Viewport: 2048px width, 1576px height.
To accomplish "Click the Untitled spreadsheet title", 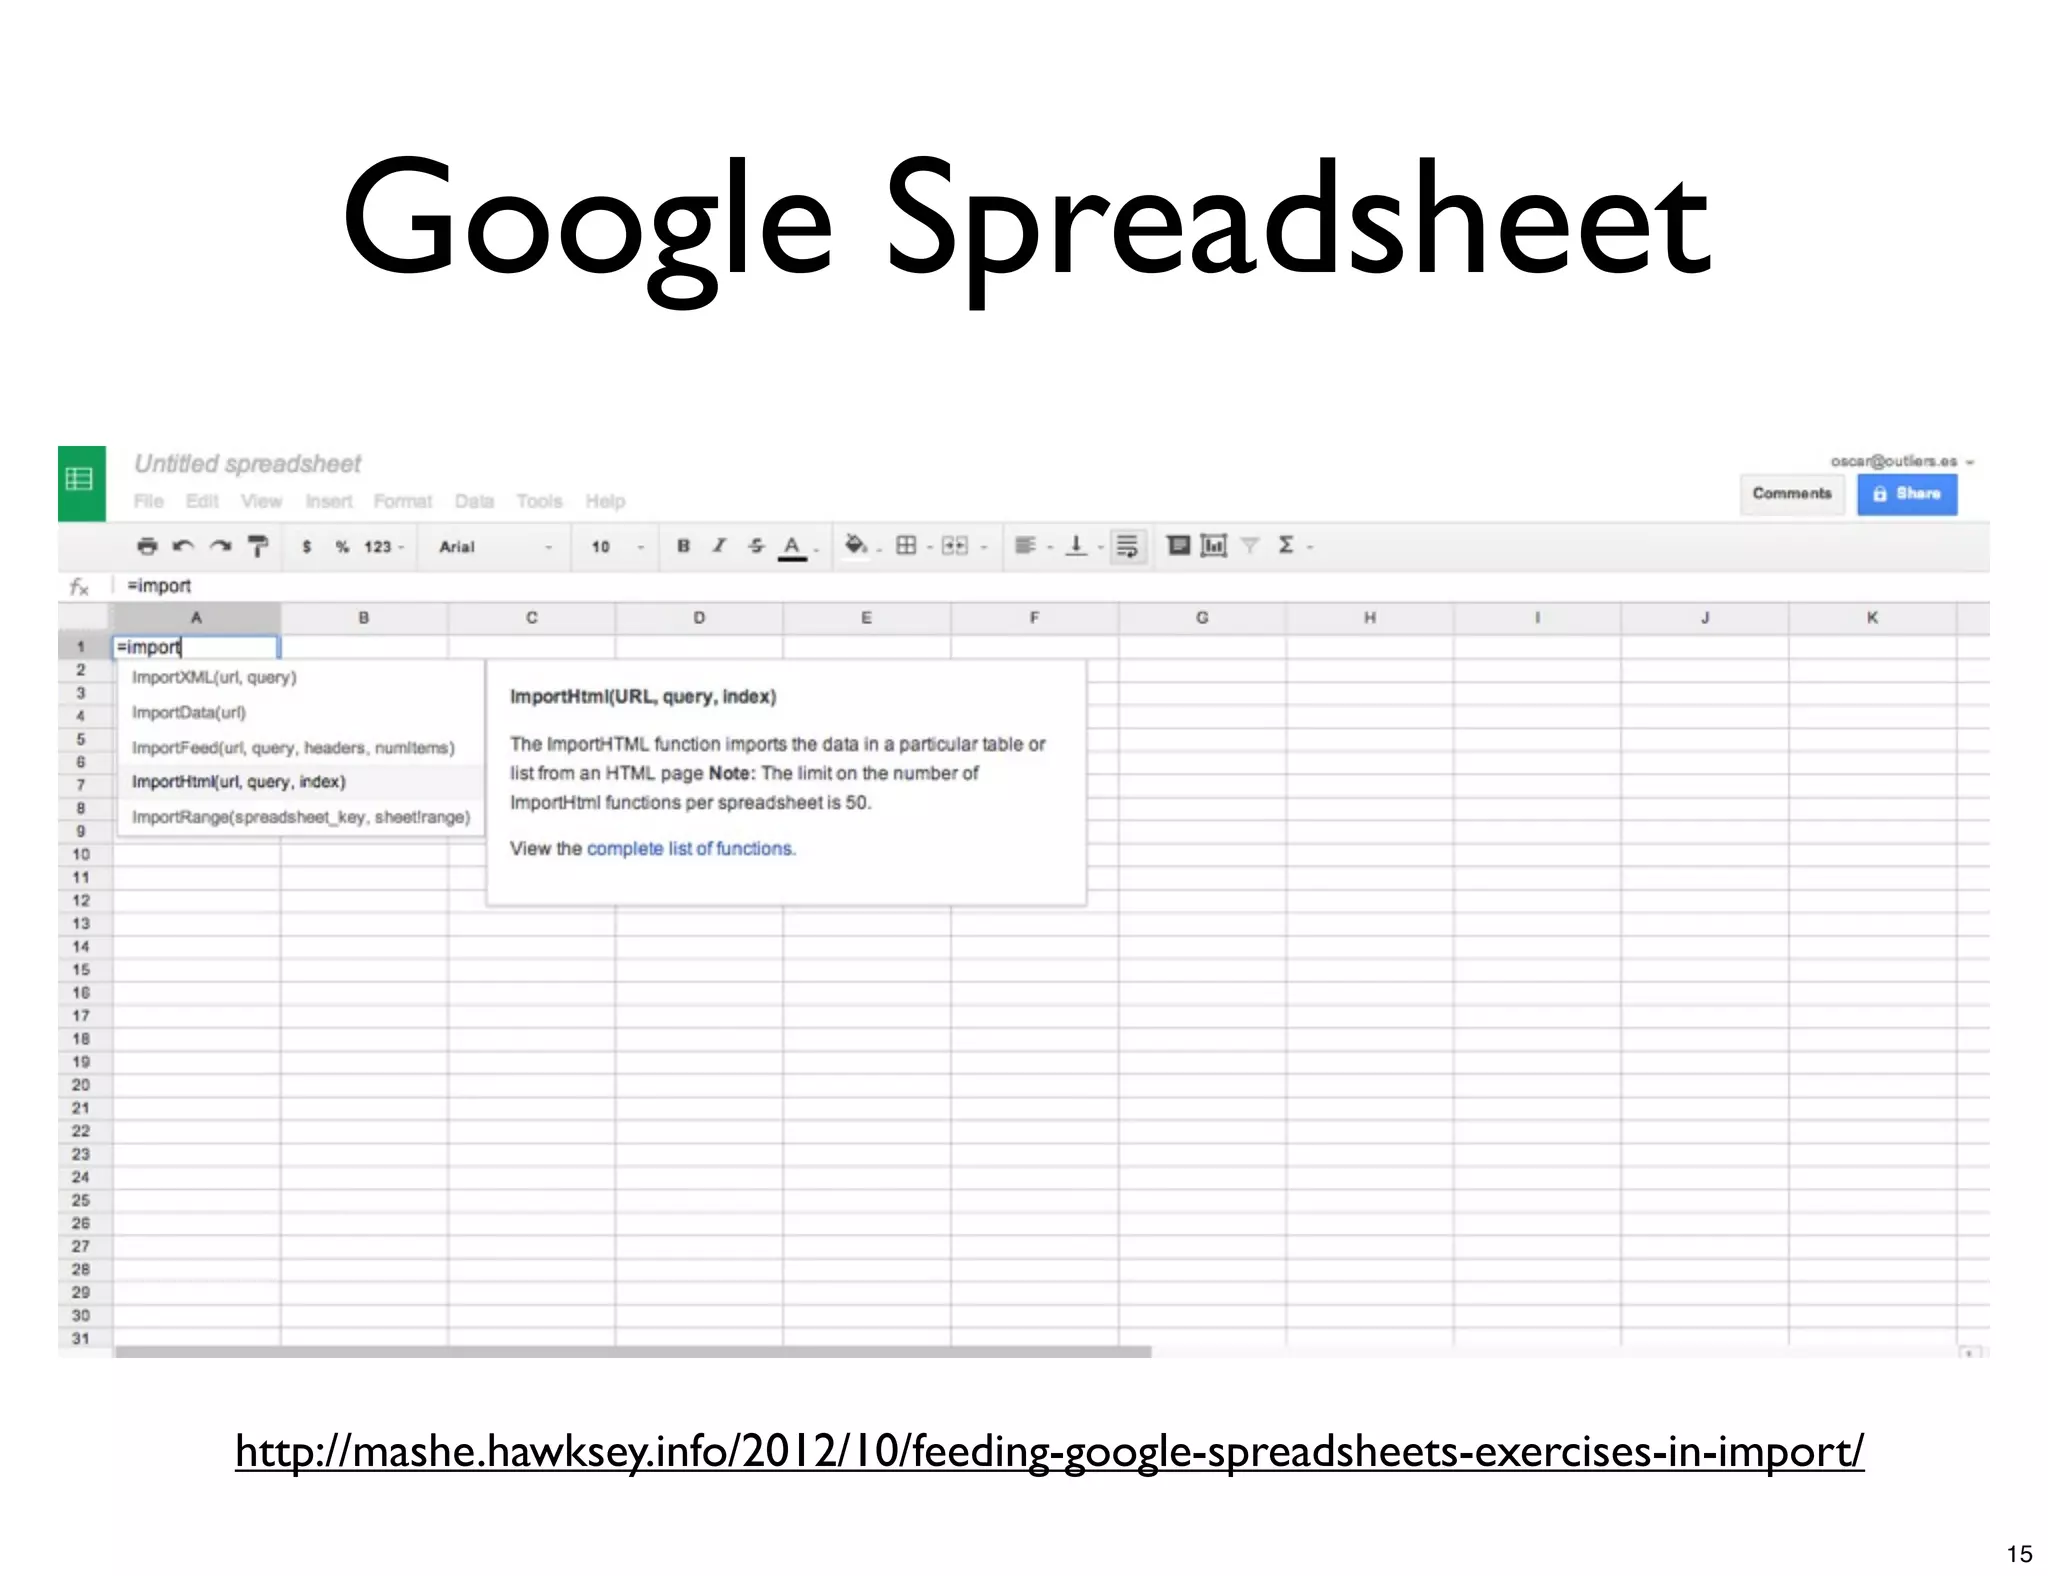I will pos(247,464).
